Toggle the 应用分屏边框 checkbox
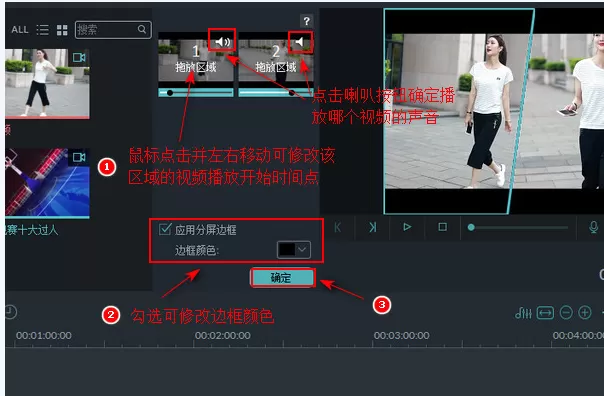The height and width of the screenshot is (396, 604). (x=165, y=229)
